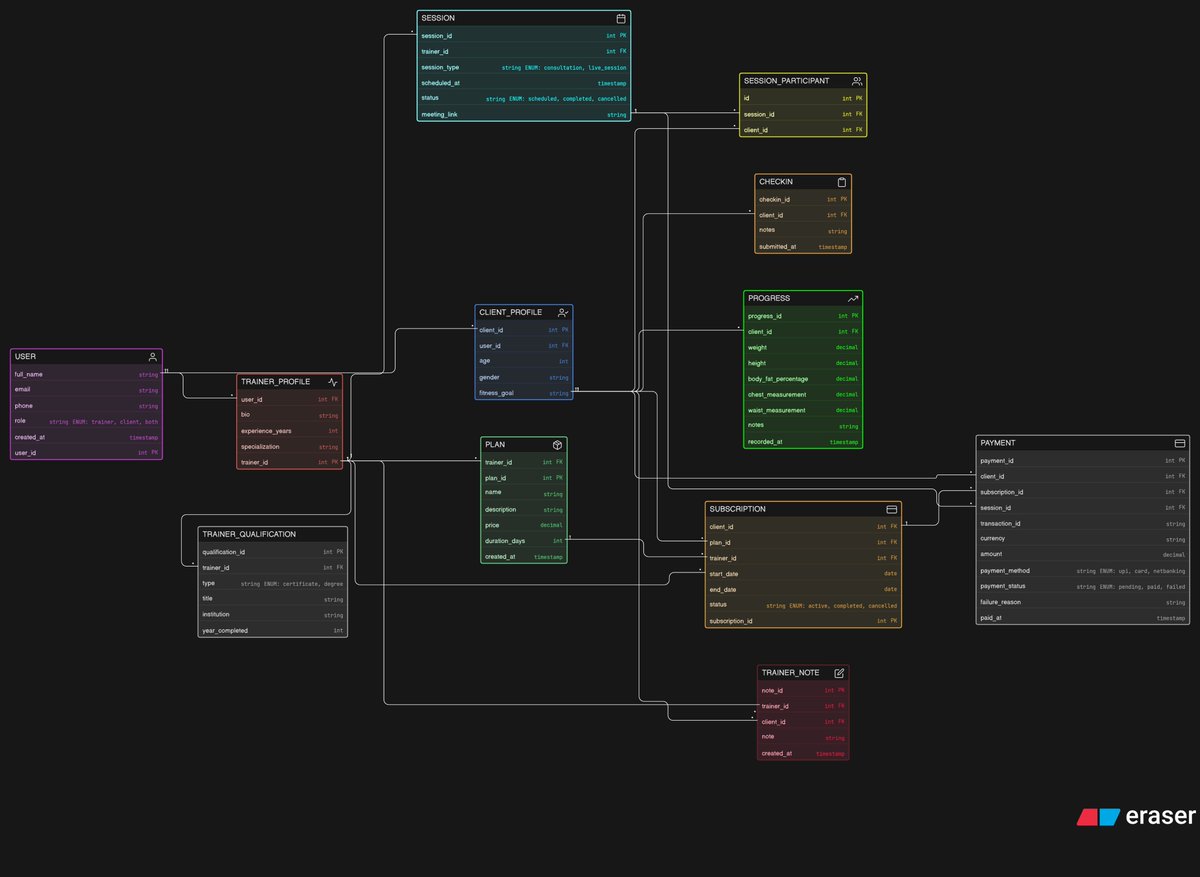Select submitted_at row in CHECKIN table

(x=803, y=246)
